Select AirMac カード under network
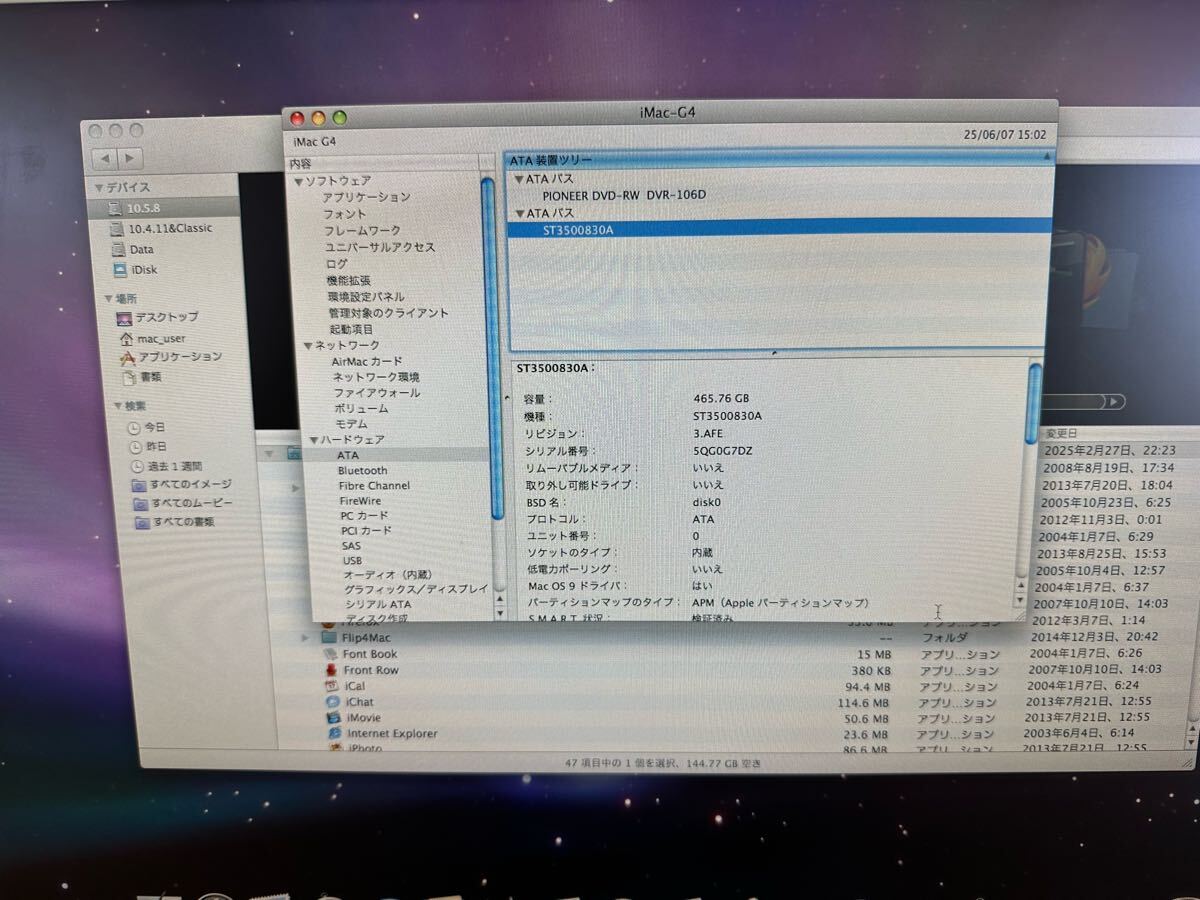The image size is (1200, 900). click(x=367, y=361)
